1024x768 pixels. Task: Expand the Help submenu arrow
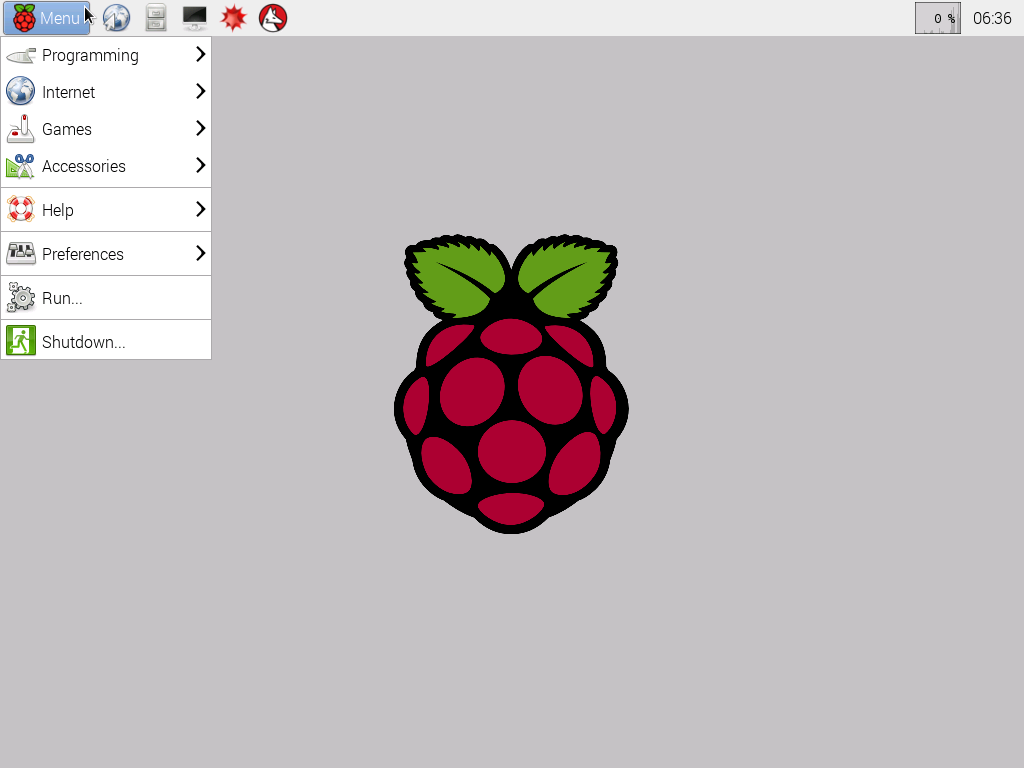click(200, 210)
